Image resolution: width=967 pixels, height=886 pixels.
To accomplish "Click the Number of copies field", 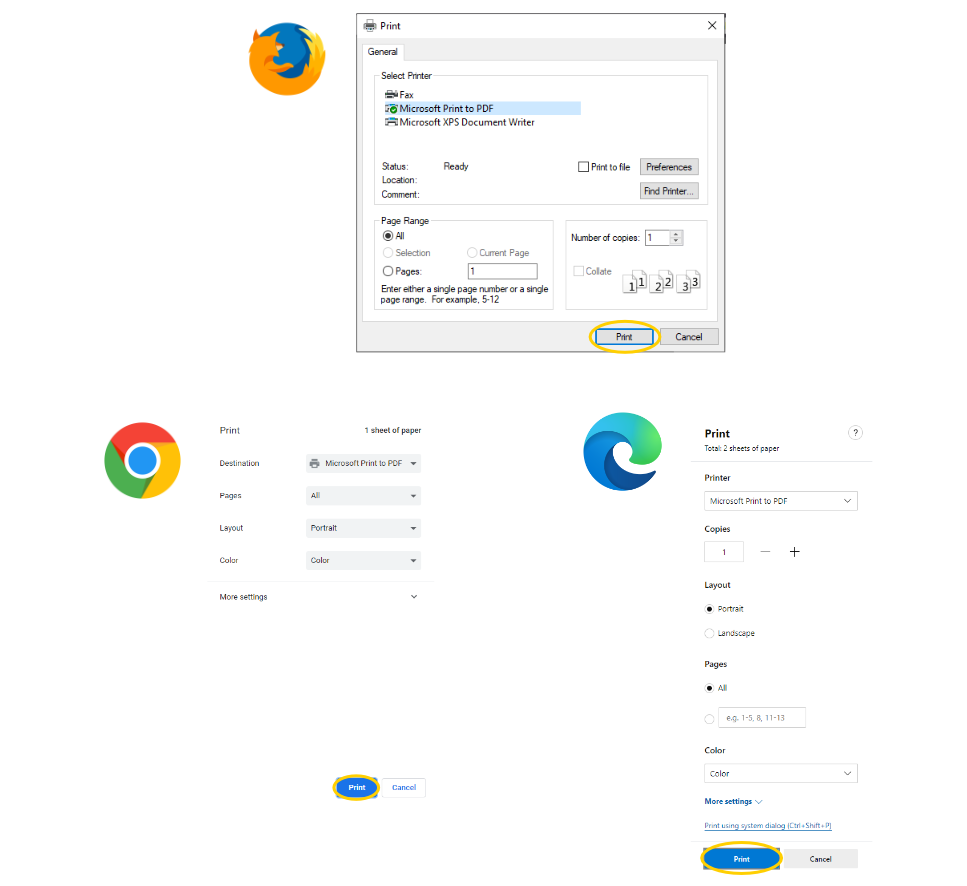I will tap(657, 237).
